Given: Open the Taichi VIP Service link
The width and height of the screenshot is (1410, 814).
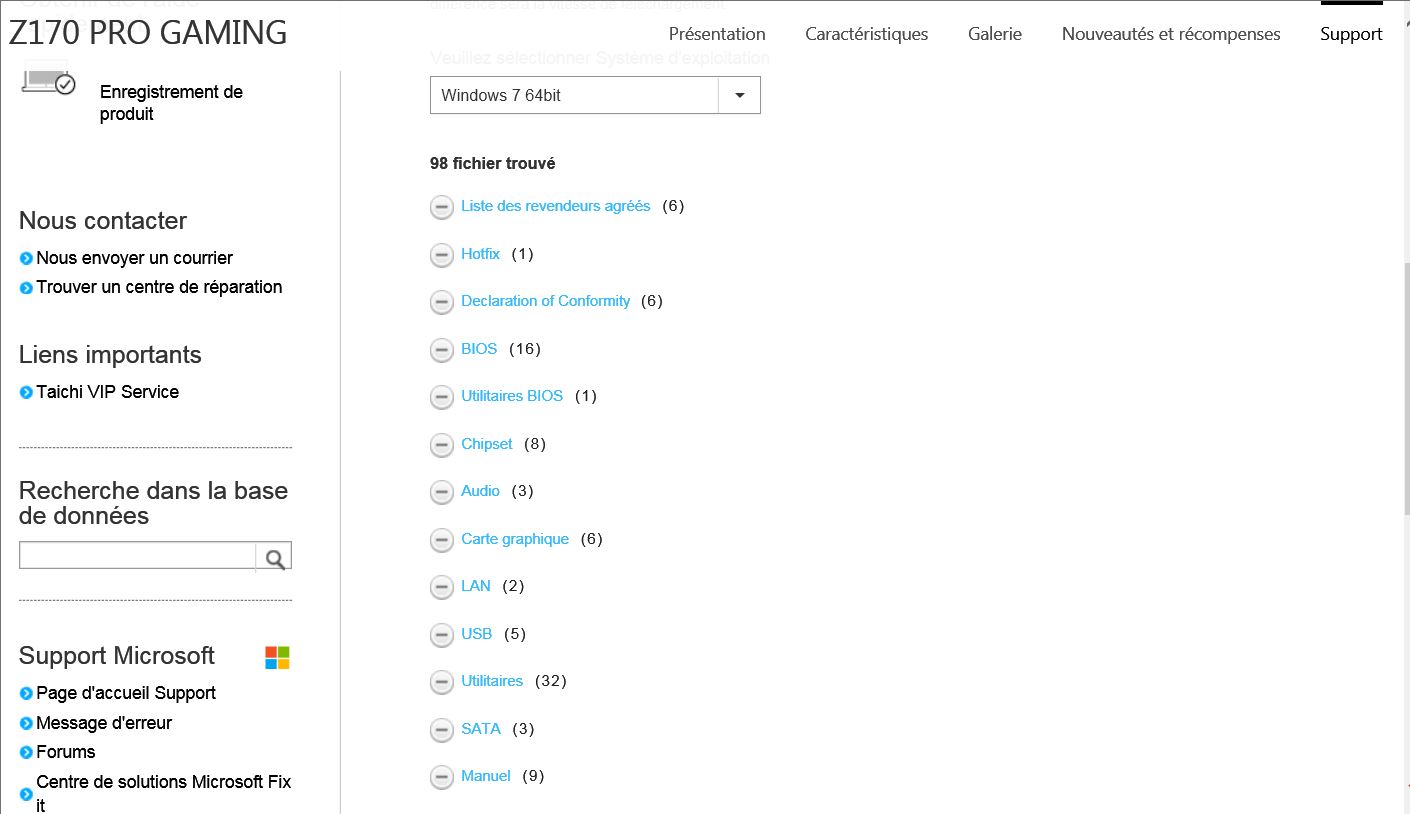Looking at the screenshot, I should (x=107, y=392).
